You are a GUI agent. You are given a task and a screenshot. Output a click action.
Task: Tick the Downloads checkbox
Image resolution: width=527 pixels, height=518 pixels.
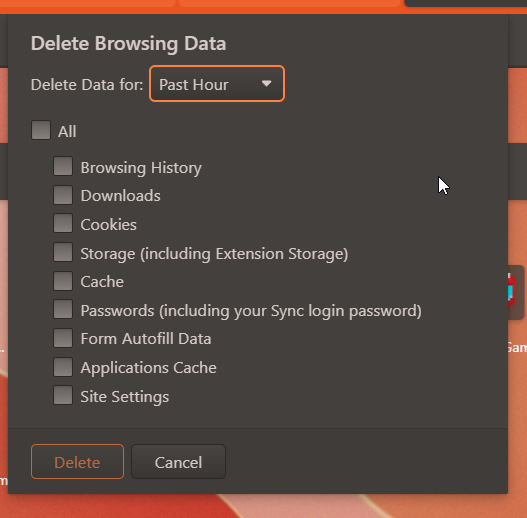pyautogui.click(x=63, y=195)
